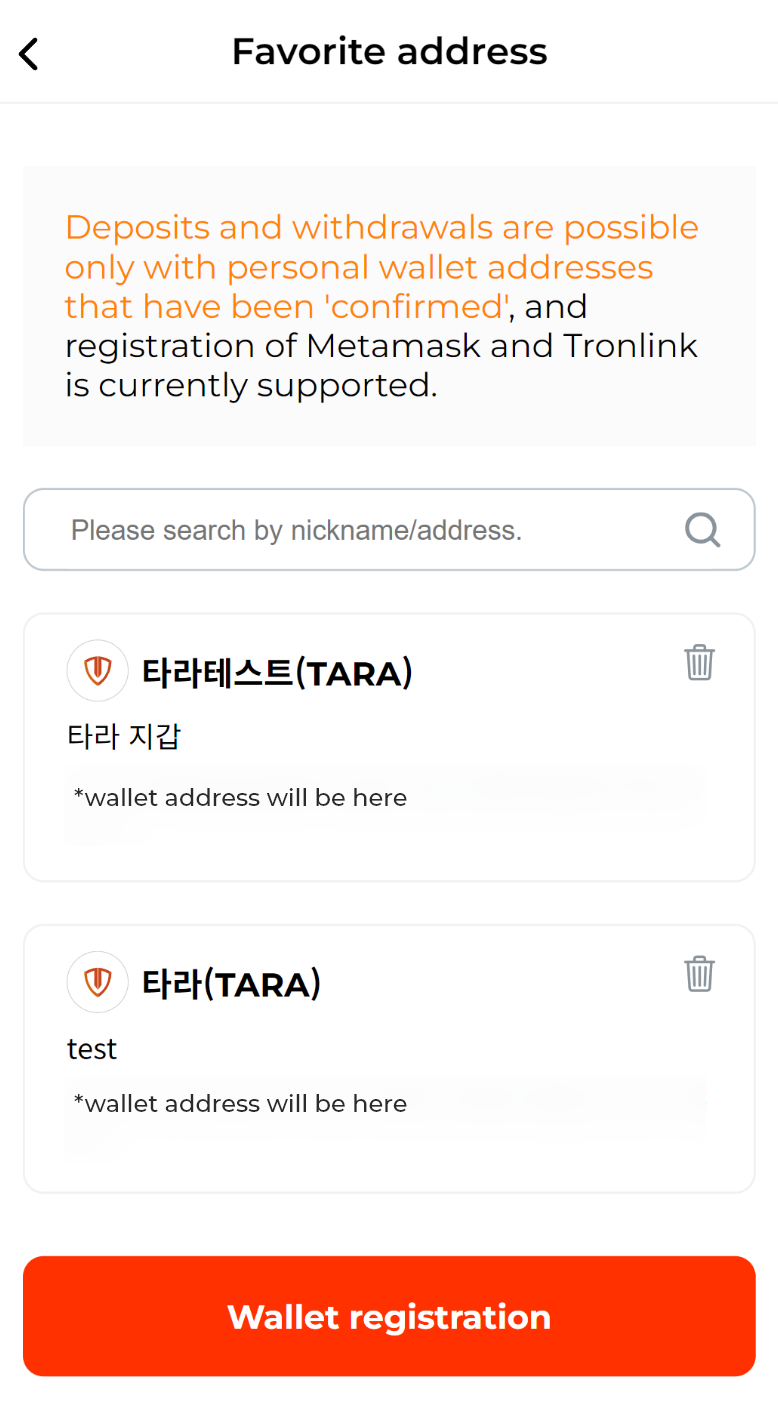Focus the nickname/address search field
The image size is (778, 1414).
[360, 530]
